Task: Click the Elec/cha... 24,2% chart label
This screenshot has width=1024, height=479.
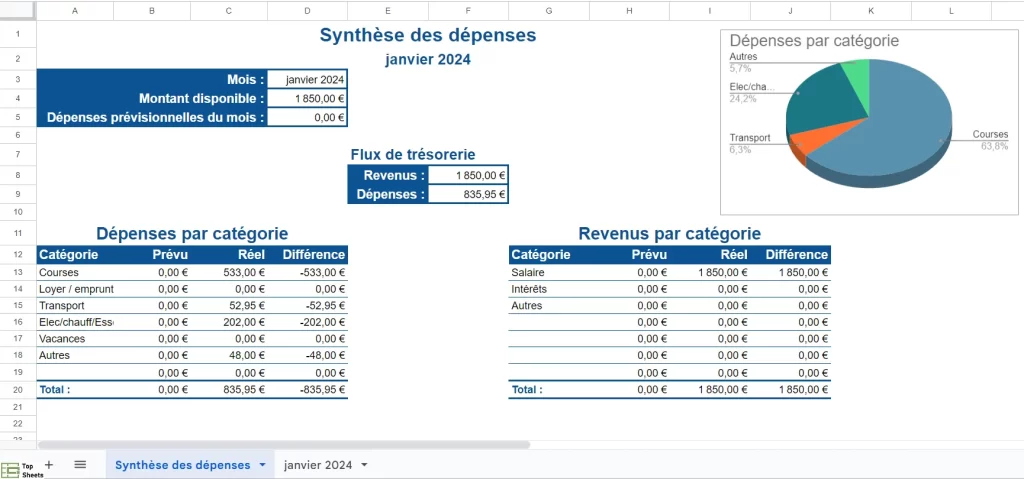Action: [x=752, y=93]
